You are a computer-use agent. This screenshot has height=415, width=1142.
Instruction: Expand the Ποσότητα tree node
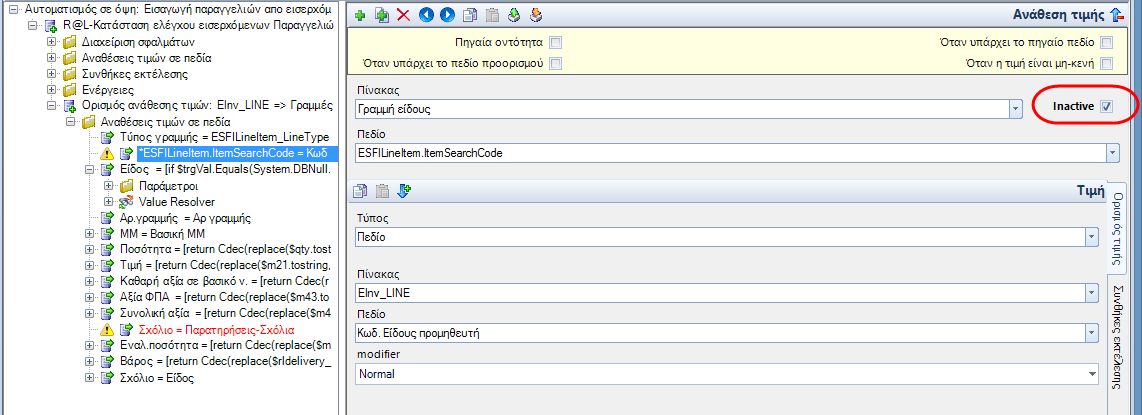coord(90,249)
